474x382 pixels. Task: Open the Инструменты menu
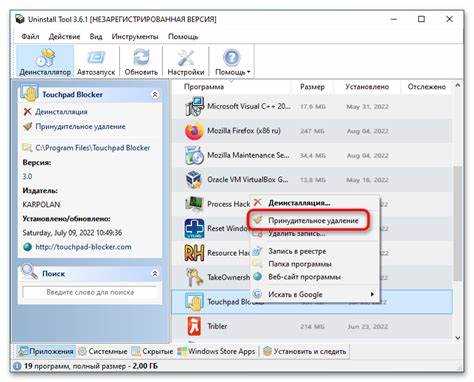point(135,36)
